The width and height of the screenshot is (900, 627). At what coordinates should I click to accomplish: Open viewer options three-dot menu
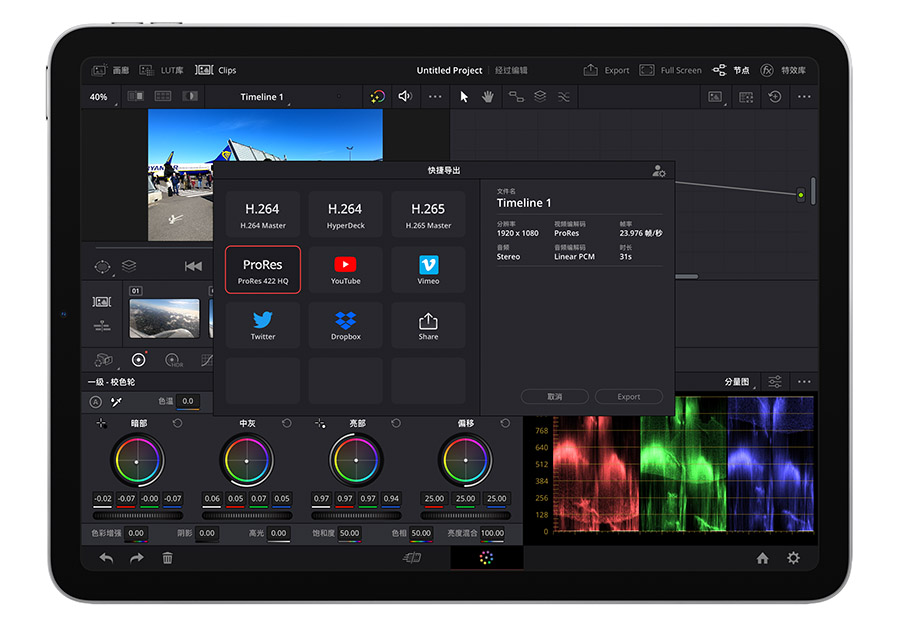pos(435,96)
